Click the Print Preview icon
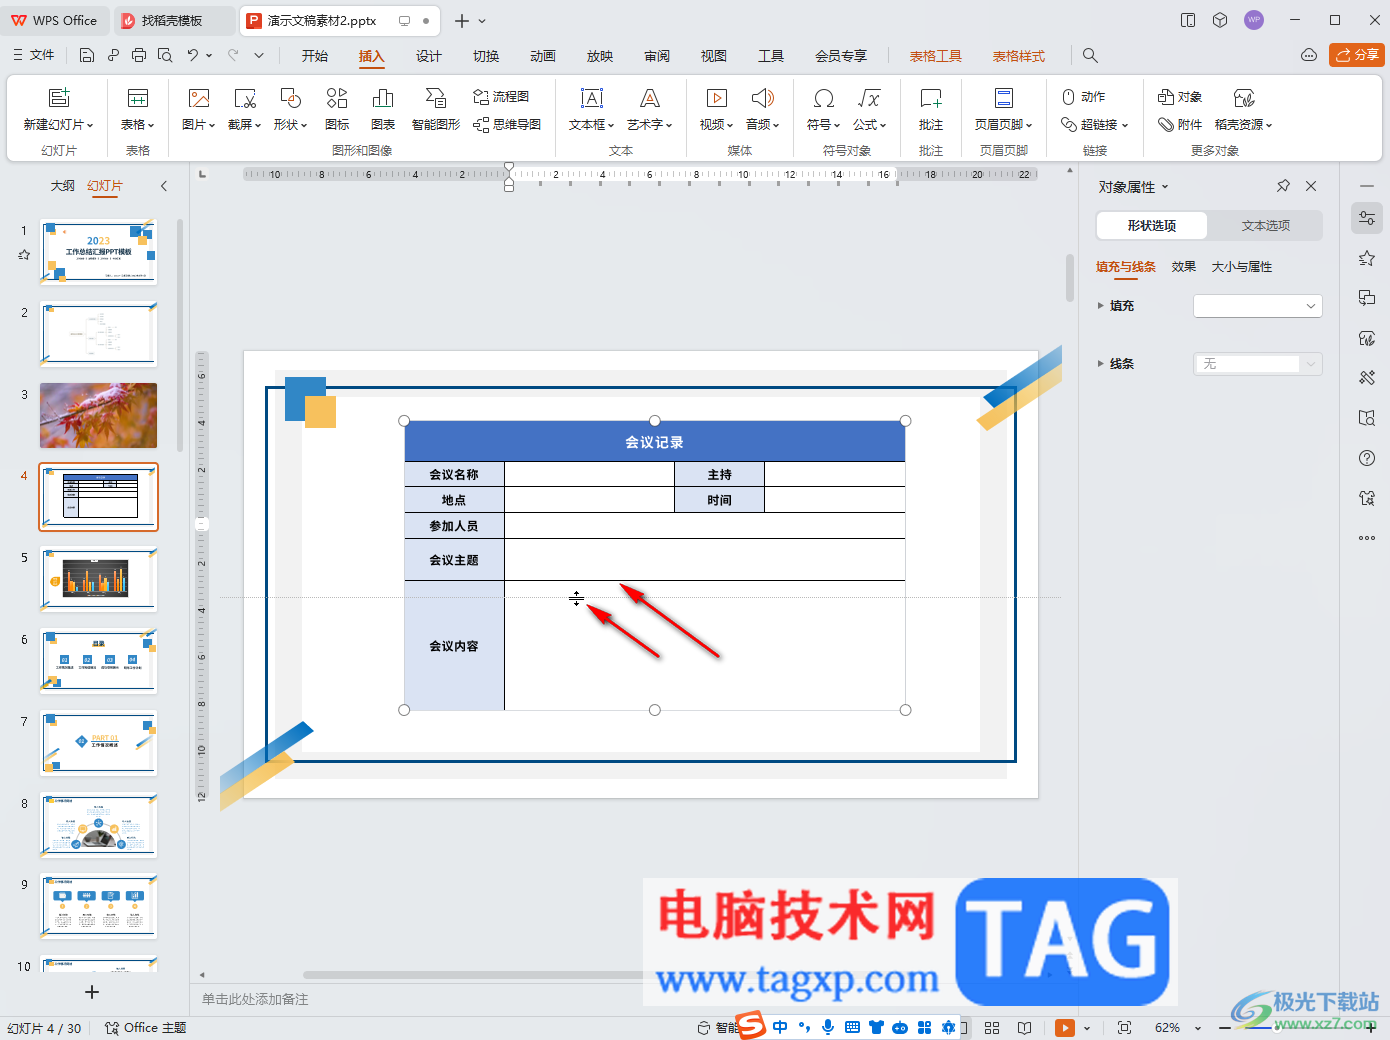1390x1040 pixels. tap(165, 55)
